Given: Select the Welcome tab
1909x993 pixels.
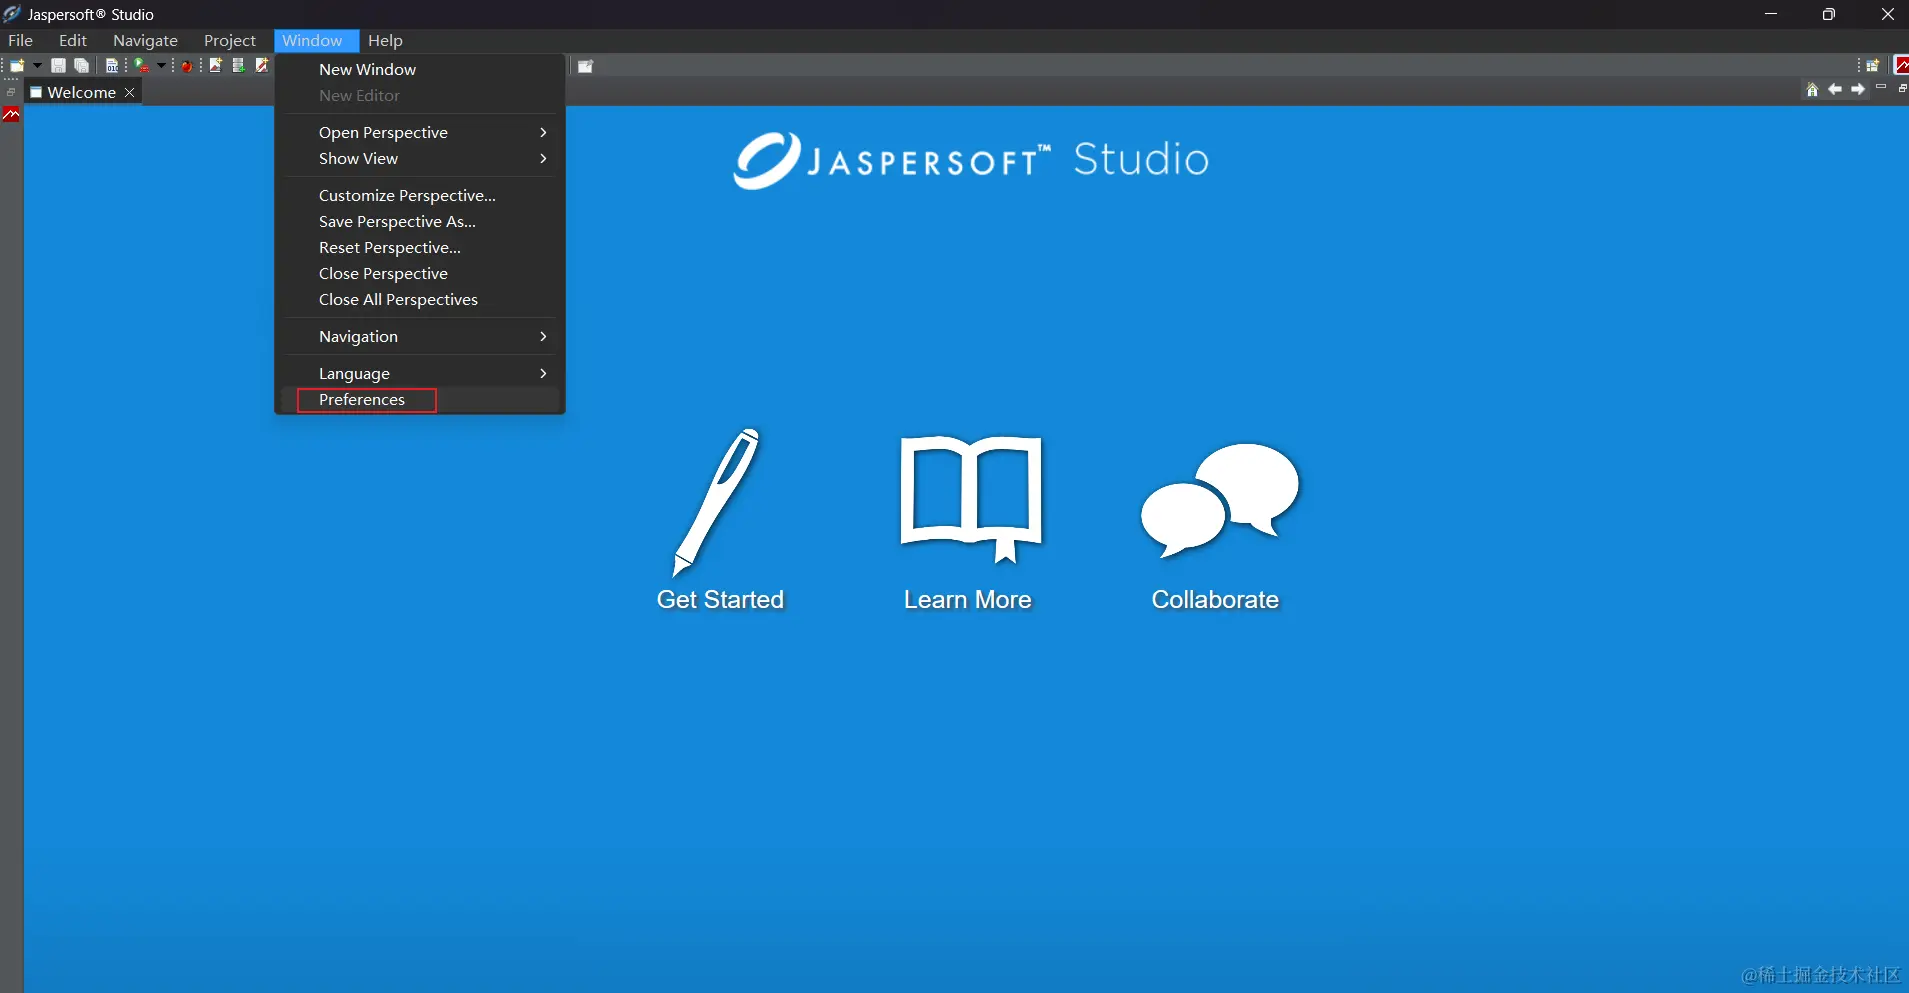Looking at the screenshot, I should coord(82,92).
